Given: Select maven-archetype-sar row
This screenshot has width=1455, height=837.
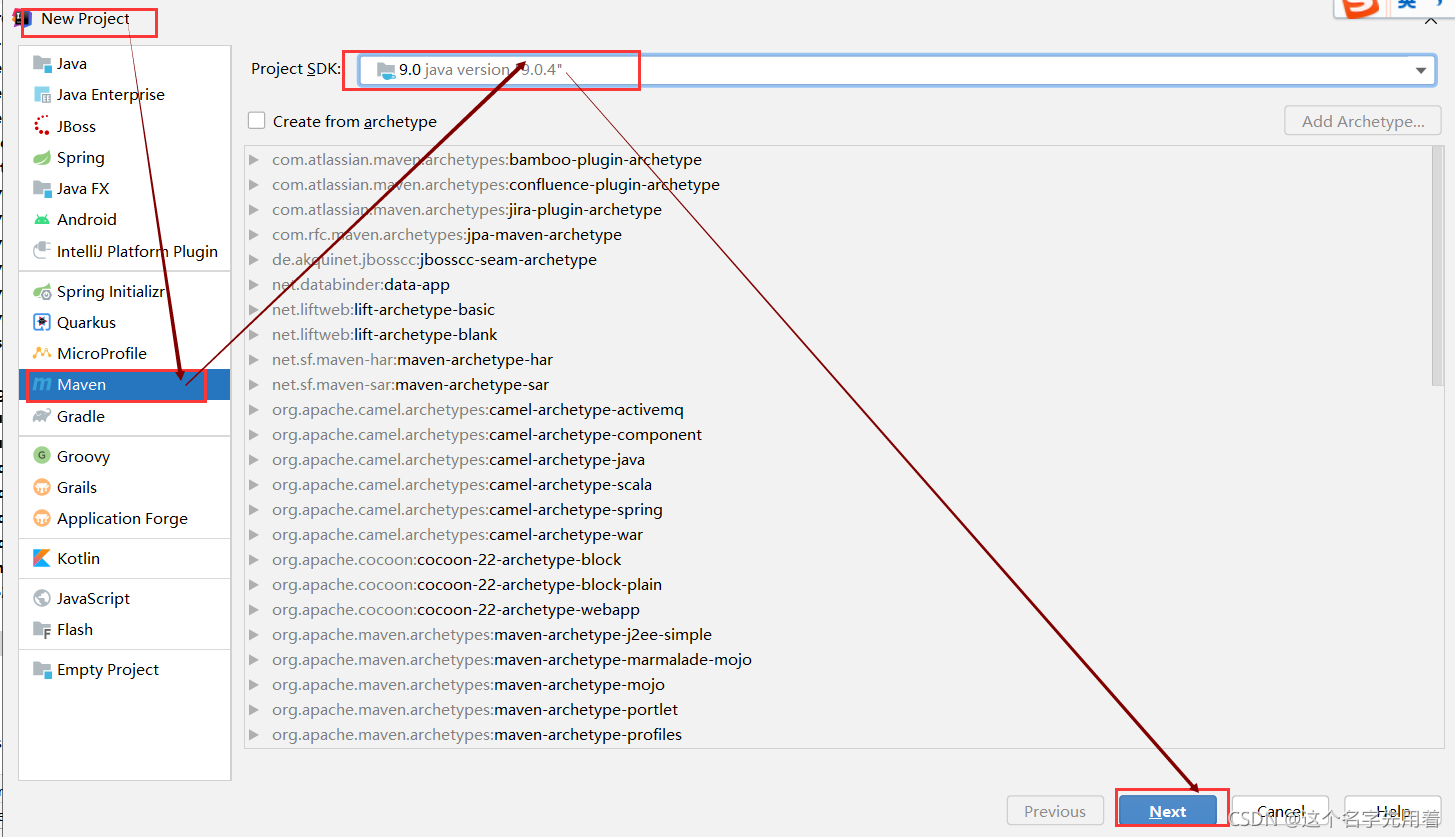Looking at the screenshot, I should click(838, 385).
